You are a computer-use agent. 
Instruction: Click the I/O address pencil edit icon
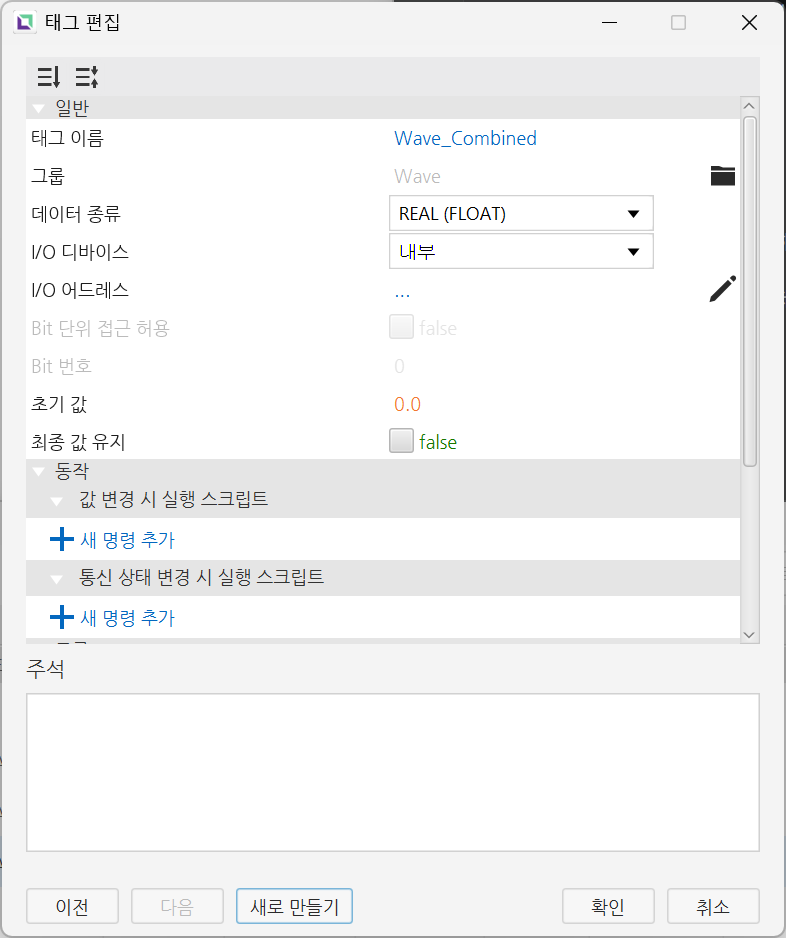[723, 289]
